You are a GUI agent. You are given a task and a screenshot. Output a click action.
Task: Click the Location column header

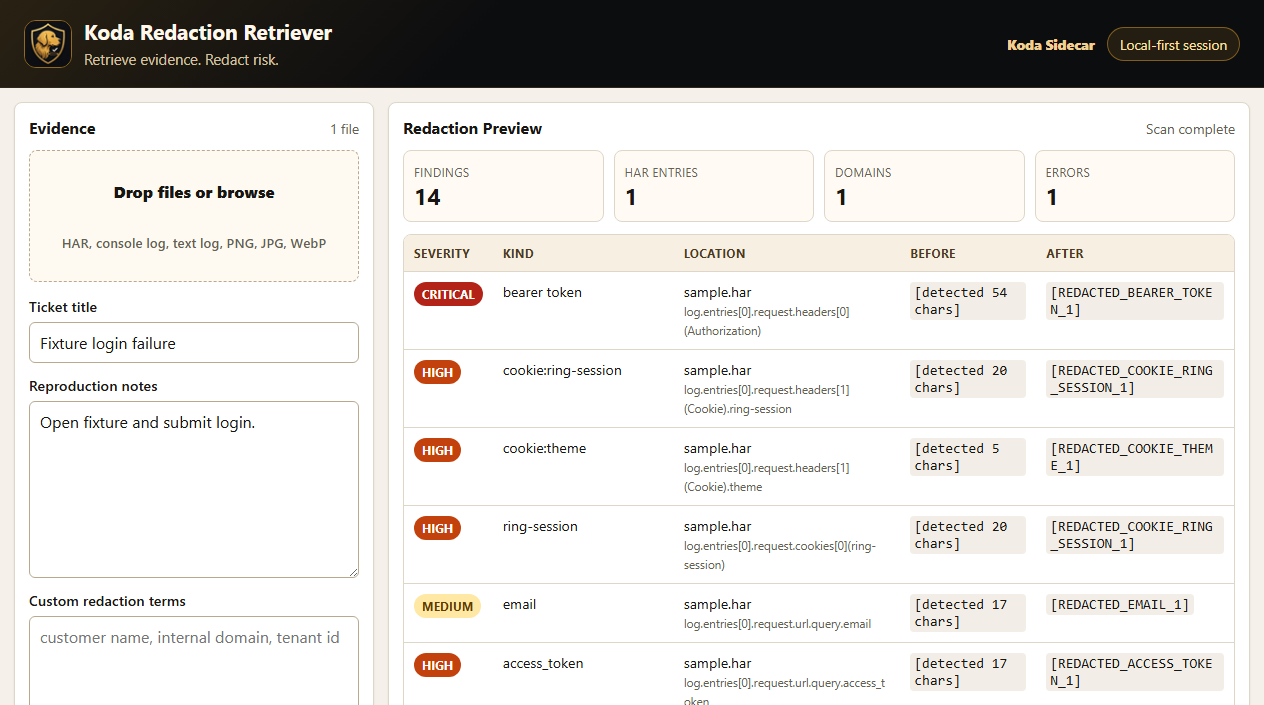714,254
